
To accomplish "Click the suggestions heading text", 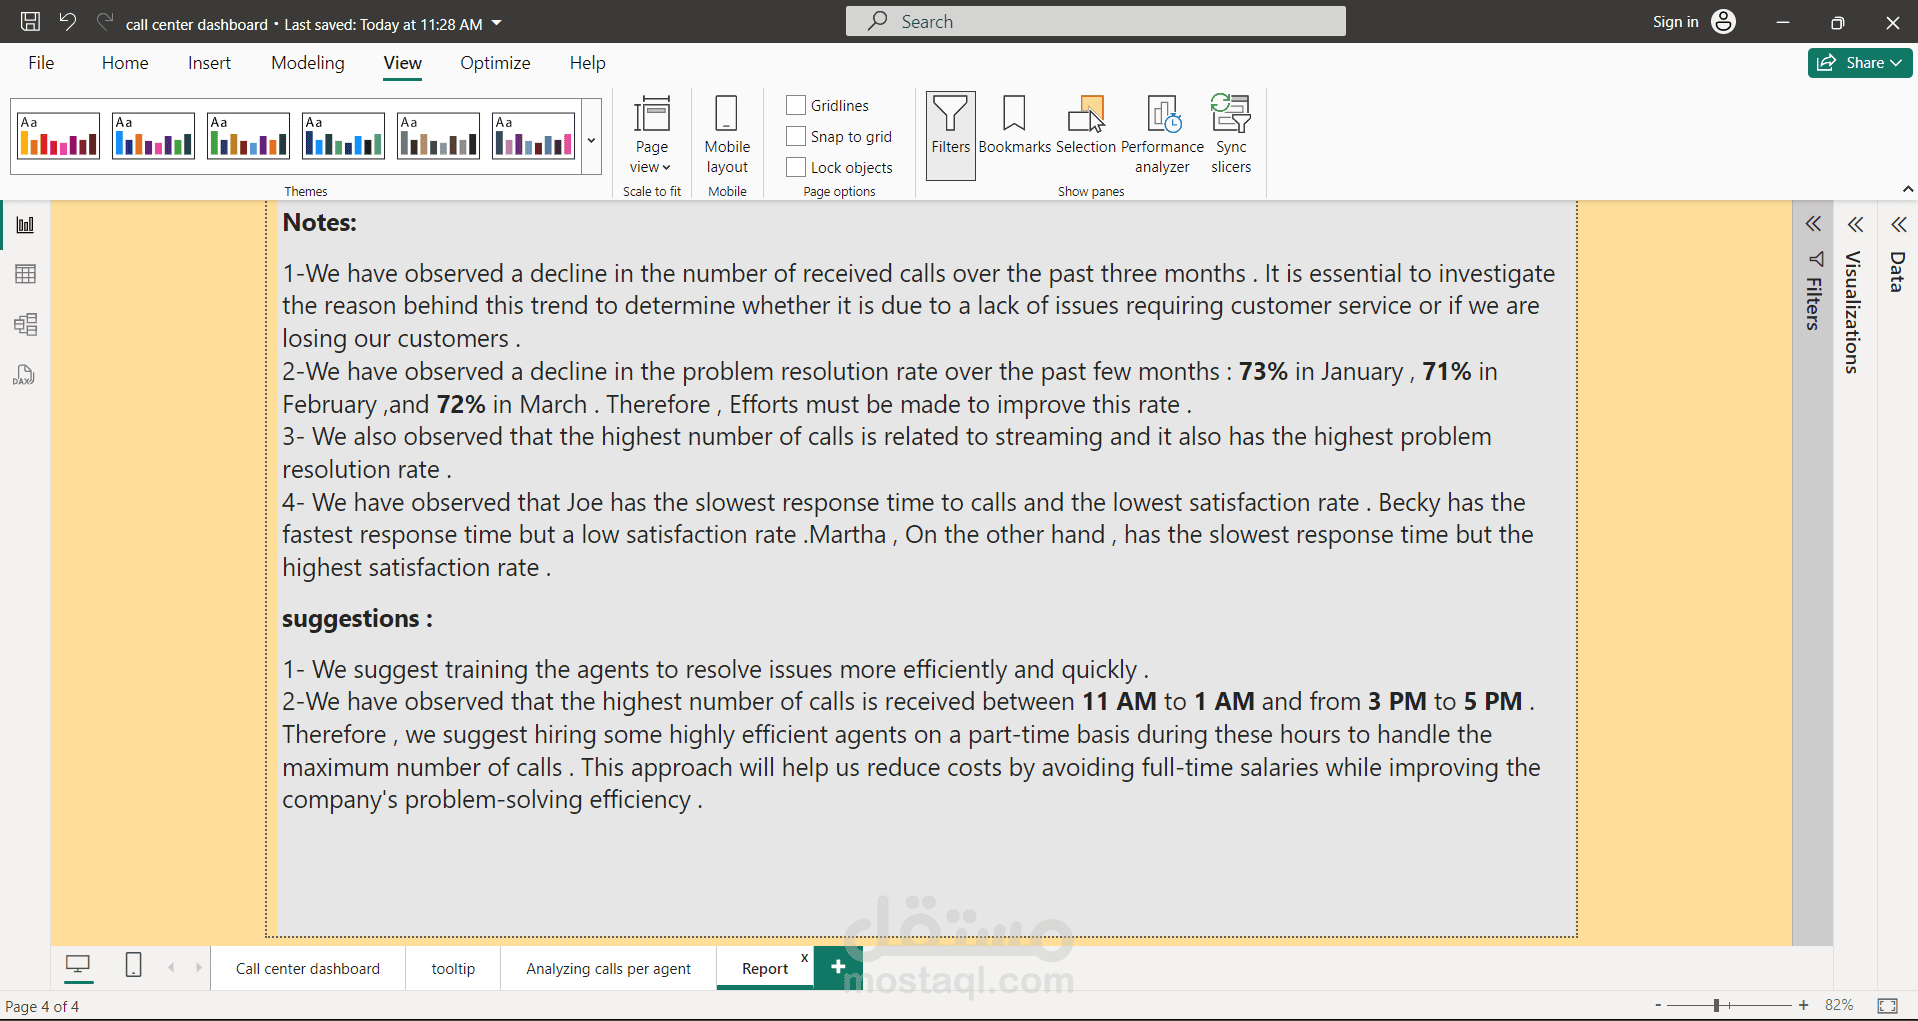I will tap(357, 619).
